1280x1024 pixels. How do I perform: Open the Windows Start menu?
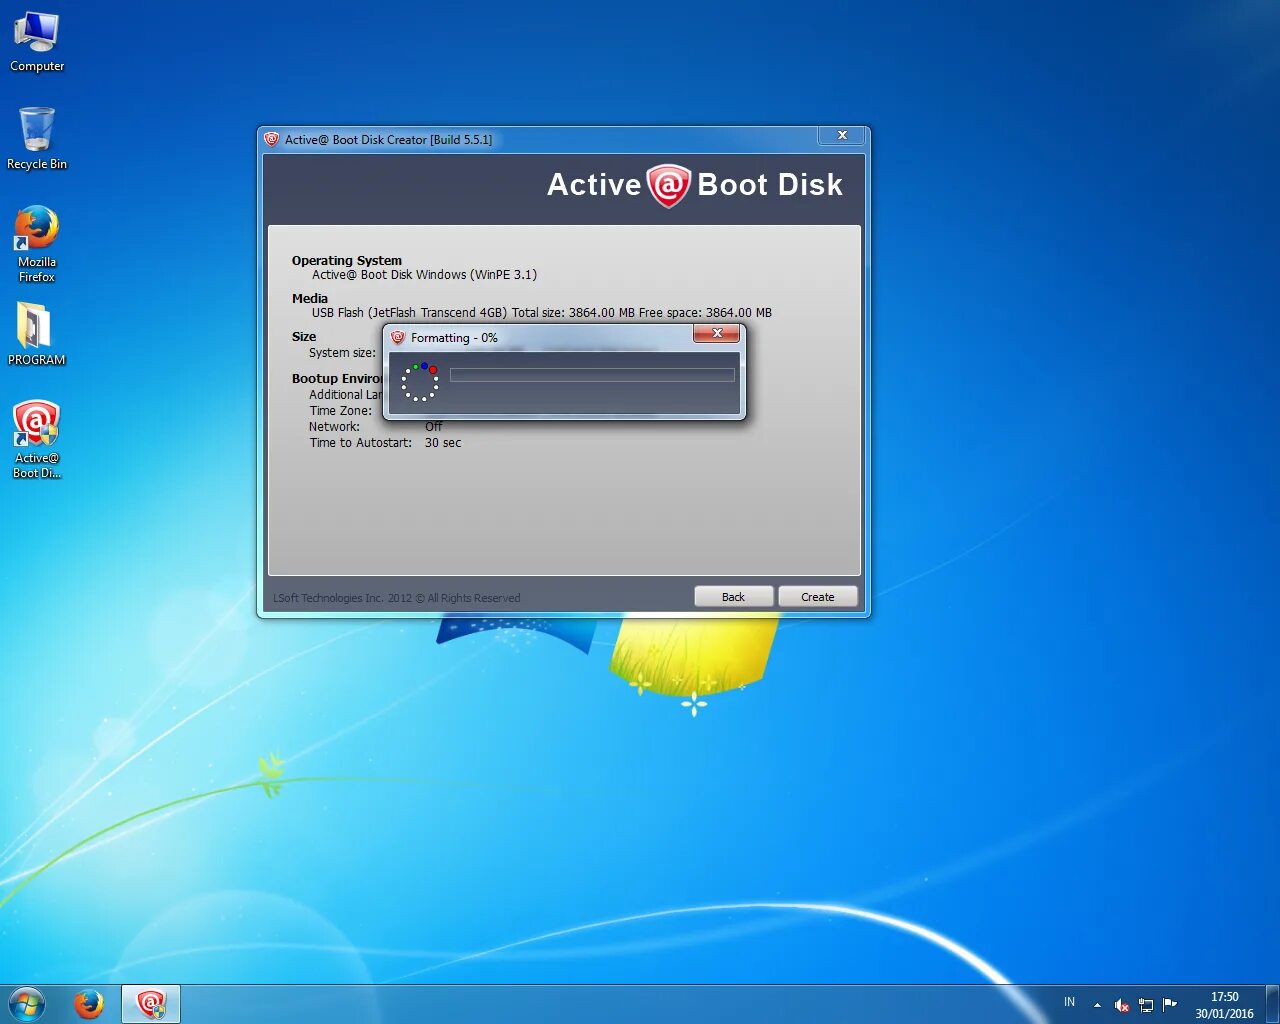[26, 1004]
